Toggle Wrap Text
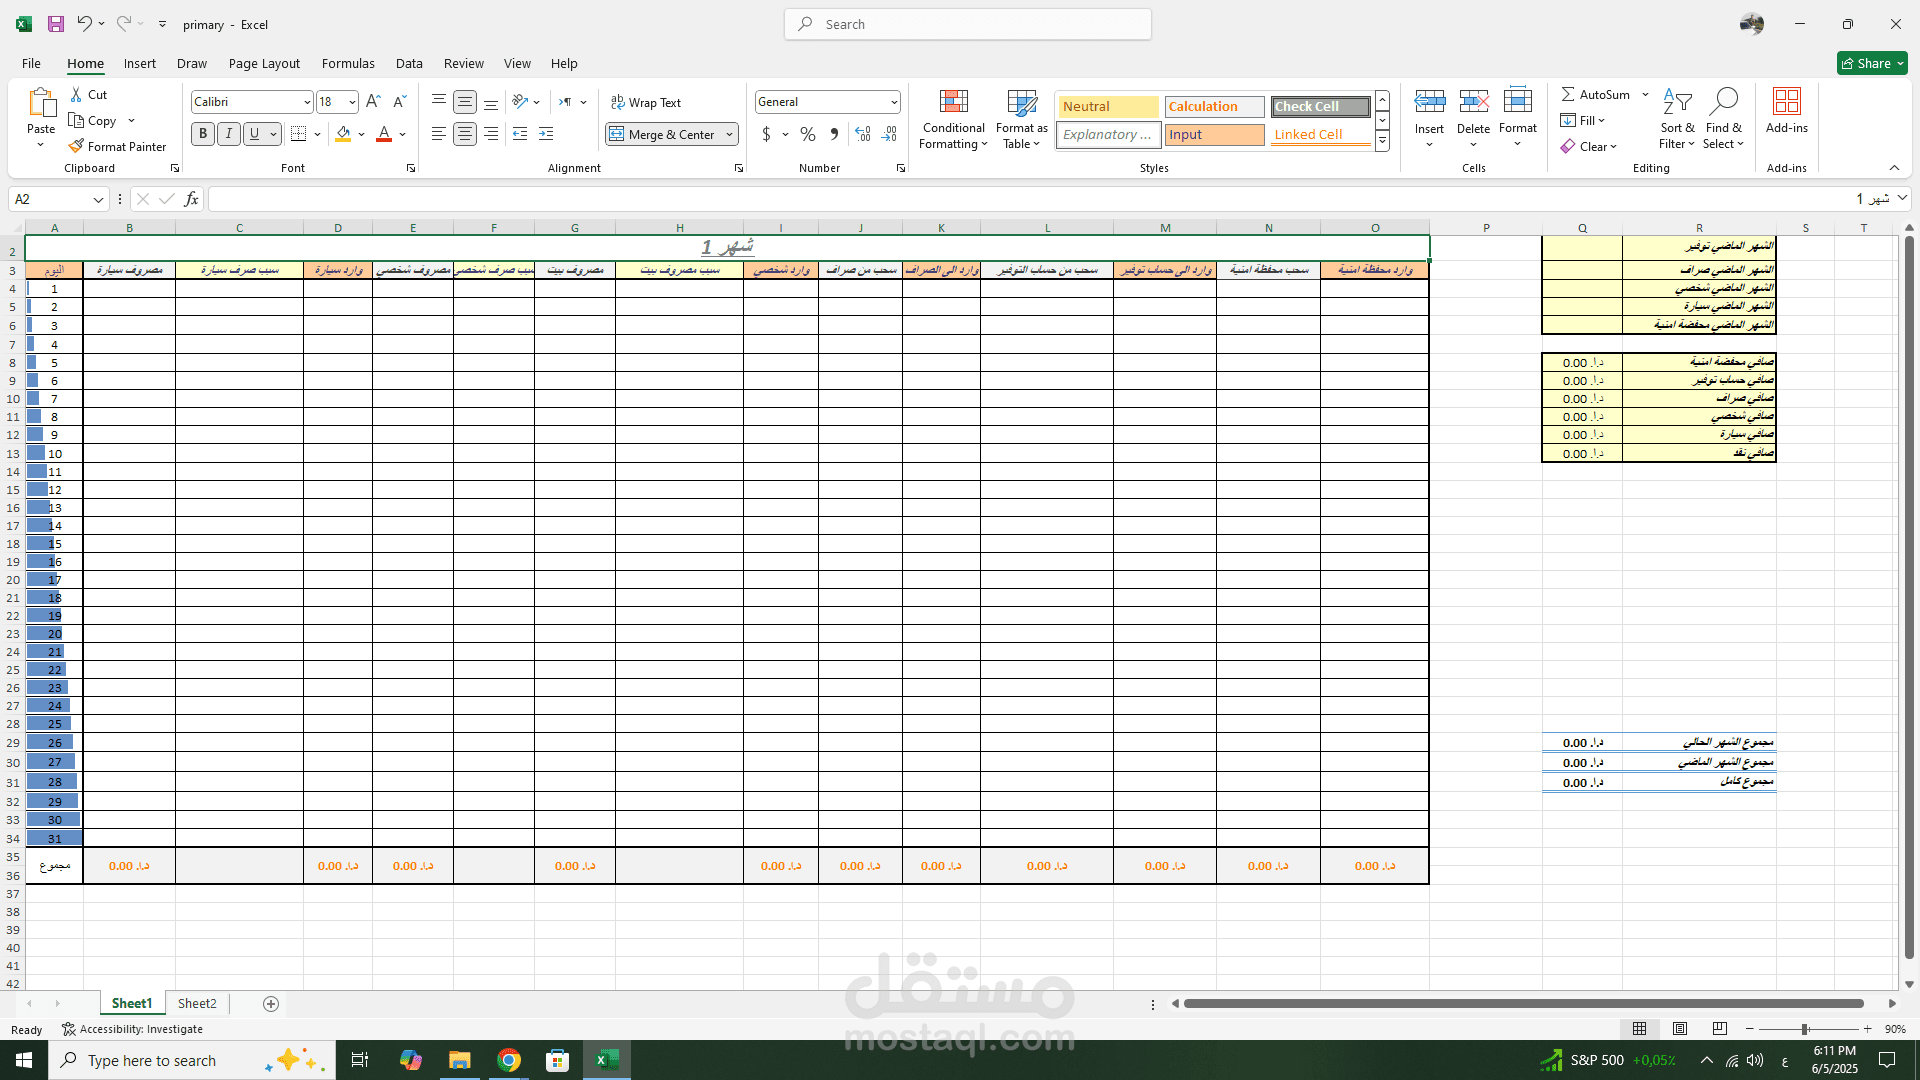This screenshot has width=1920, height=1080. click(646, 102)
